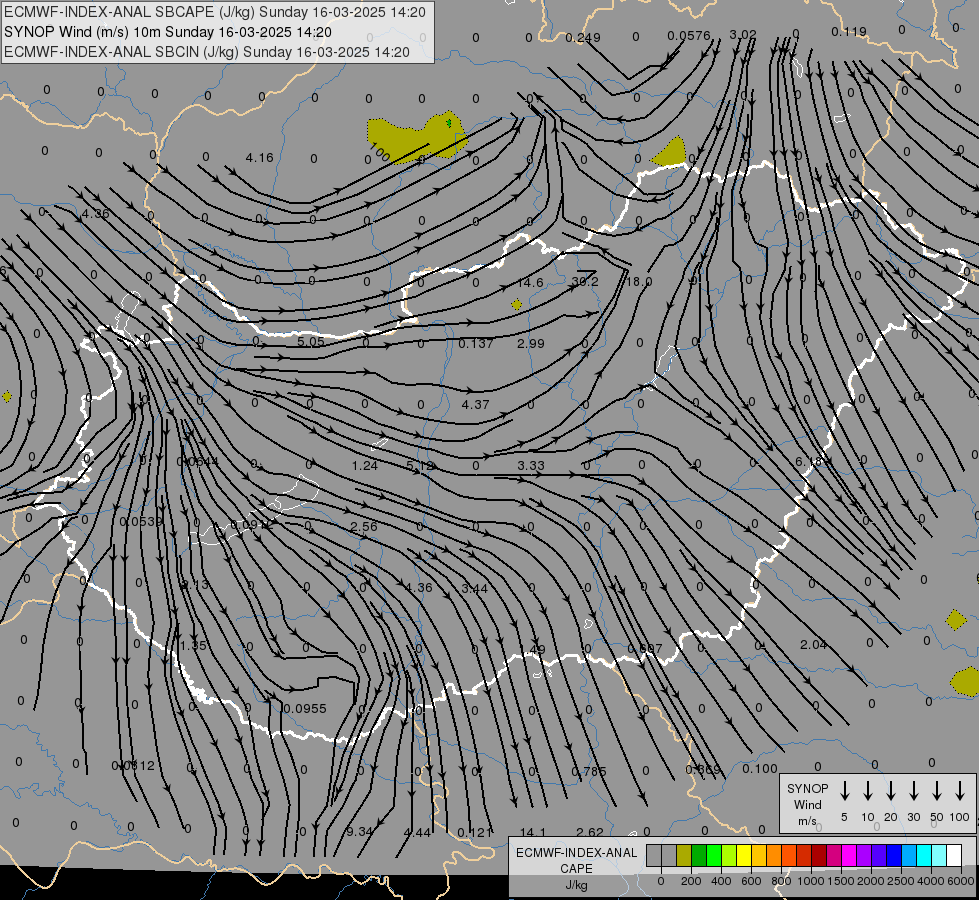Click the 1000 tick label on CAPE scale
This screenshot has height=900, width=979.
click(810, 881)
